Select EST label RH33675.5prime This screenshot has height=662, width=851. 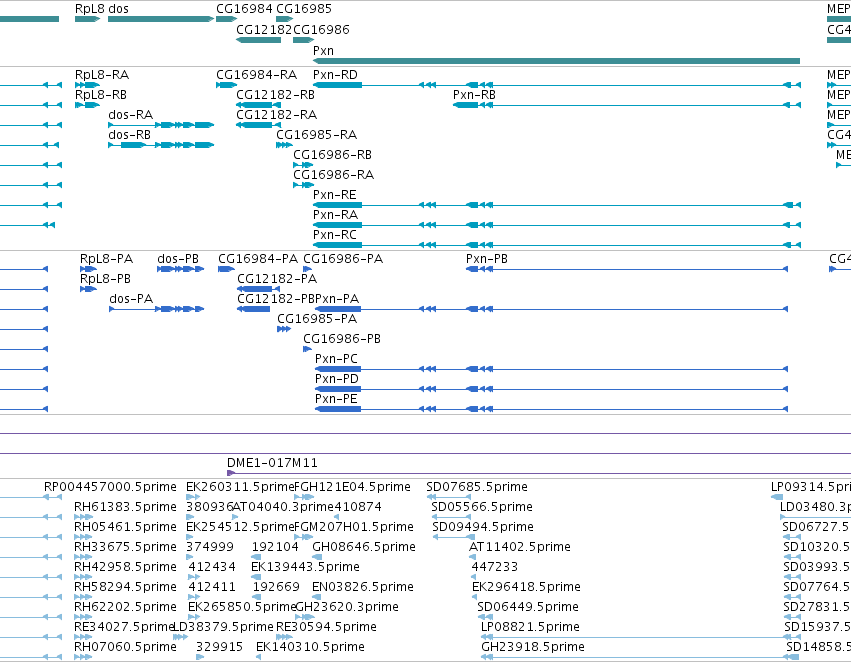(125, 547)
